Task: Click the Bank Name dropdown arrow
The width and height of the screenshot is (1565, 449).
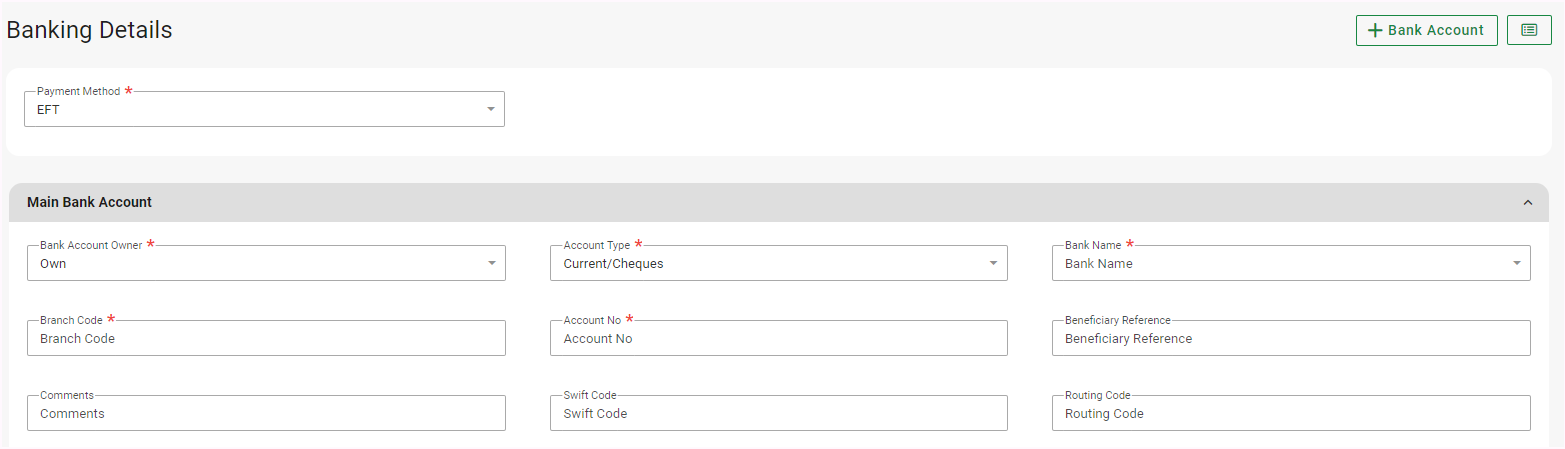Action: click(x=1516, y=264)
